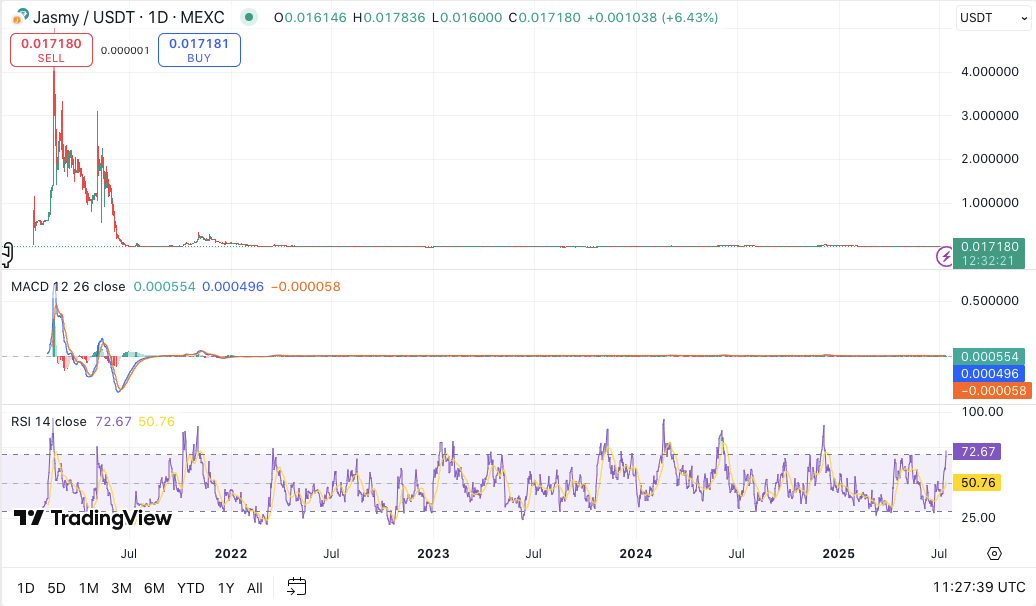
Task: Click the 3.000000 price axis label
Action: point(990,116)
